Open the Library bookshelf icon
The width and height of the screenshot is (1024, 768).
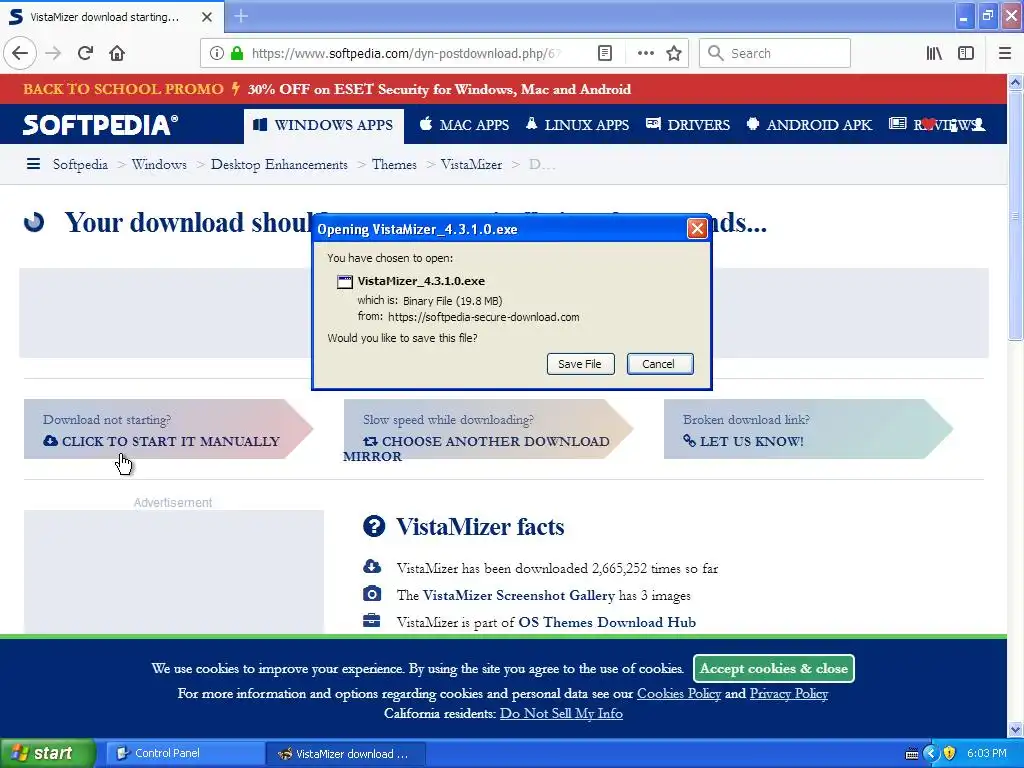coord(934,53)
